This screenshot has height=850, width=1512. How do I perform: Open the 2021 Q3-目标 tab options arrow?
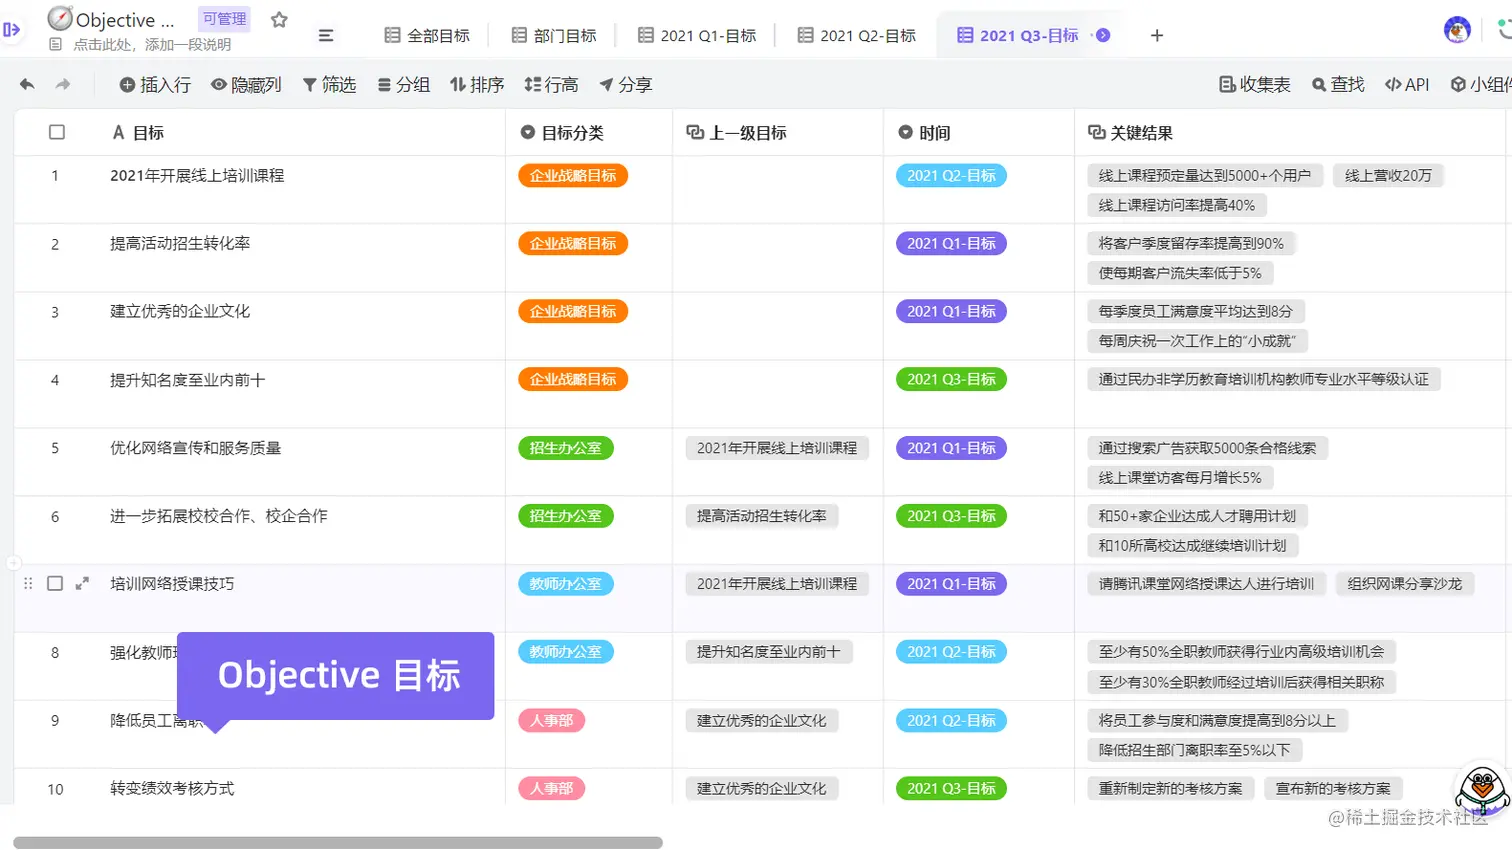click(1103, 35)
